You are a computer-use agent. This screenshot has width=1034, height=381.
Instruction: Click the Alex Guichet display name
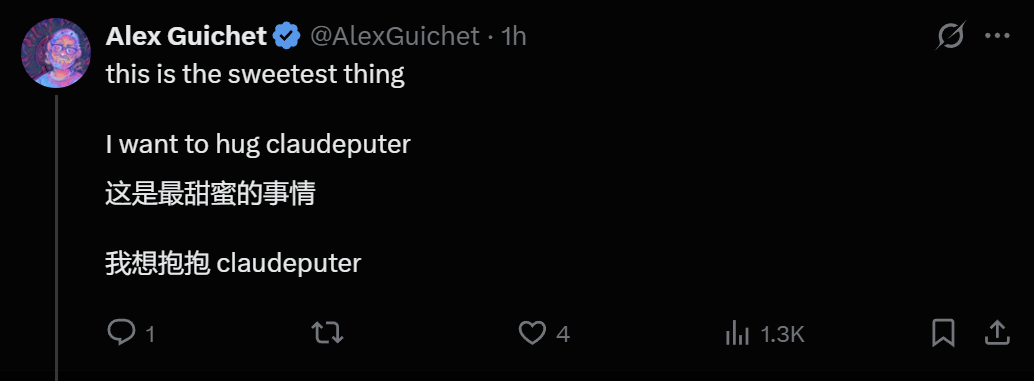pyautogui.click(x=186, y=36)
